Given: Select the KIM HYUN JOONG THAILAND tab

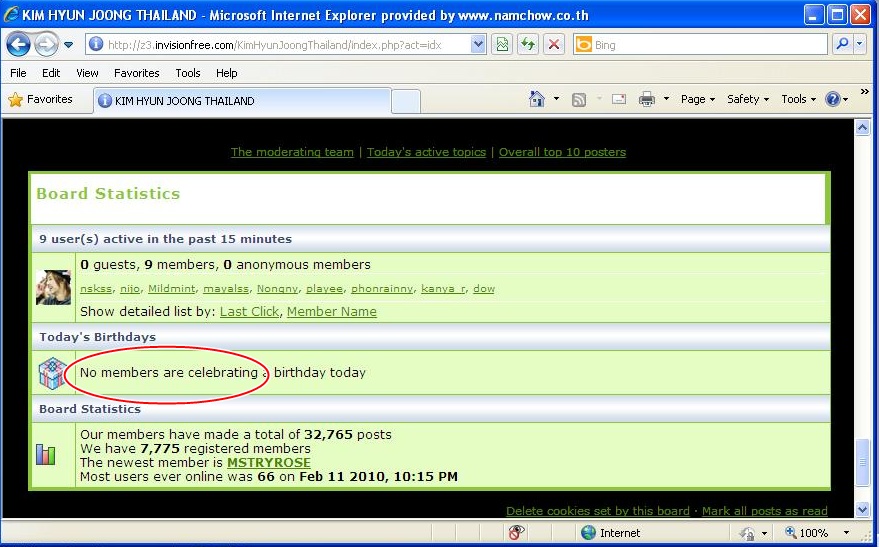Looking at the screenshot, I should coord(242,101).
